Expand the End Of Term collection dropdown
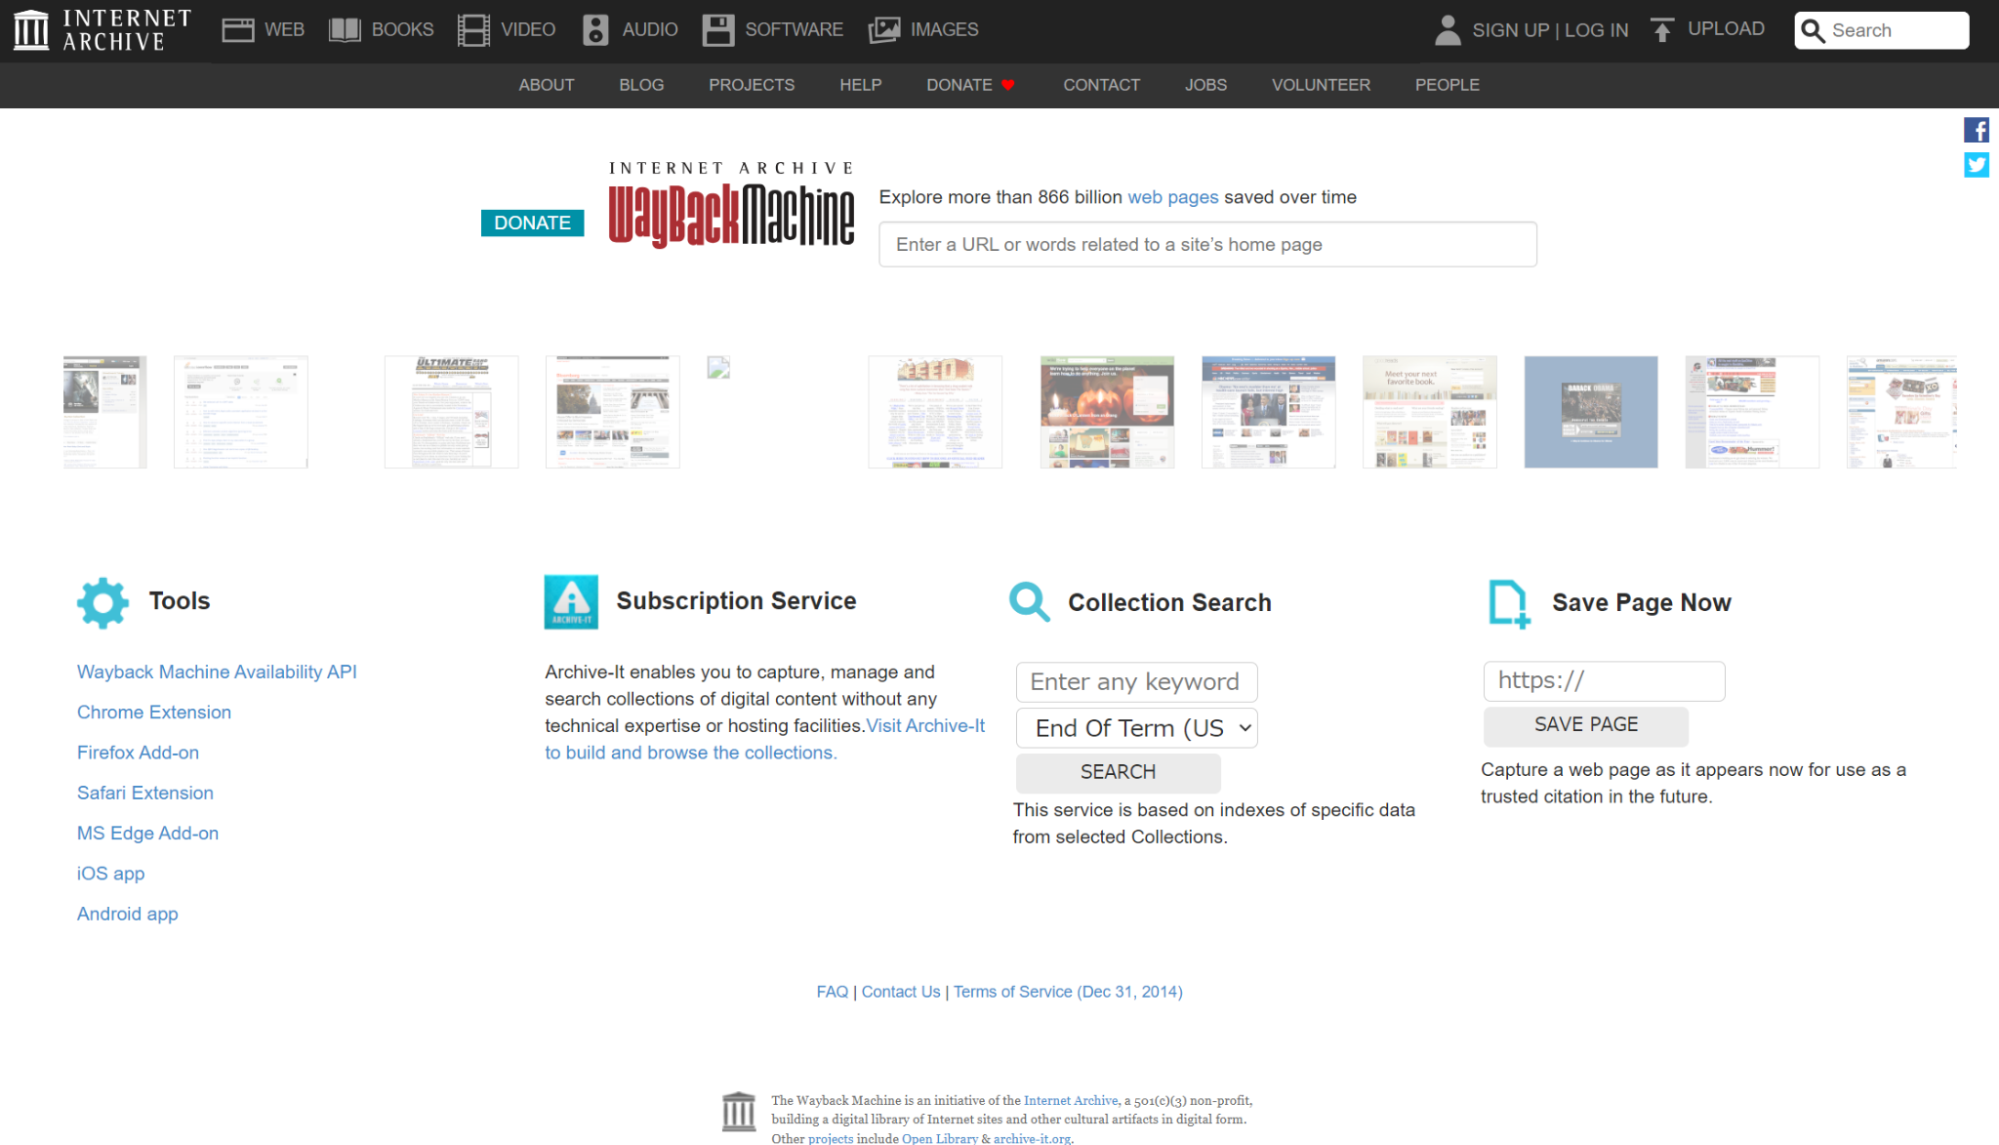Screen dimensions: 1999x1145 (1136, 728)
